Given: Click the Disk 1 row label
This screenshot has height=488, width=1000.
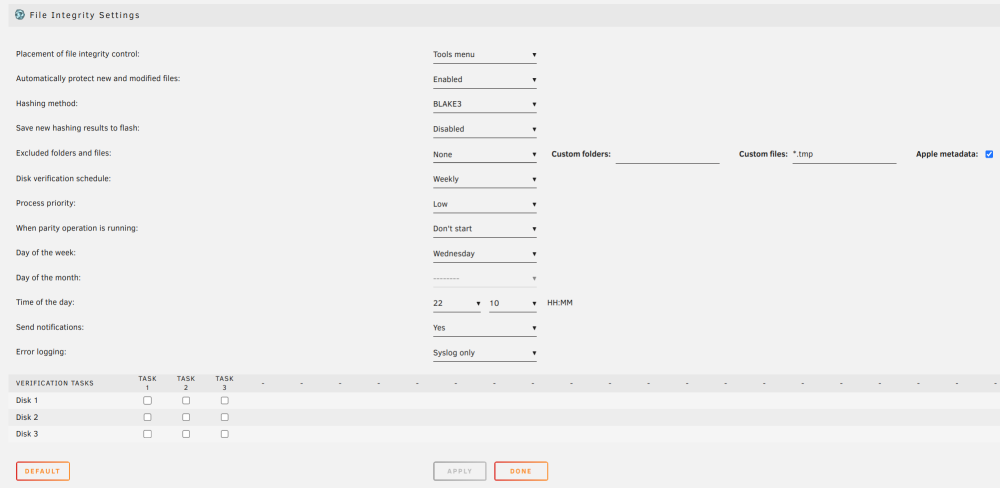Looking at the screenshot, I should 27,401.
